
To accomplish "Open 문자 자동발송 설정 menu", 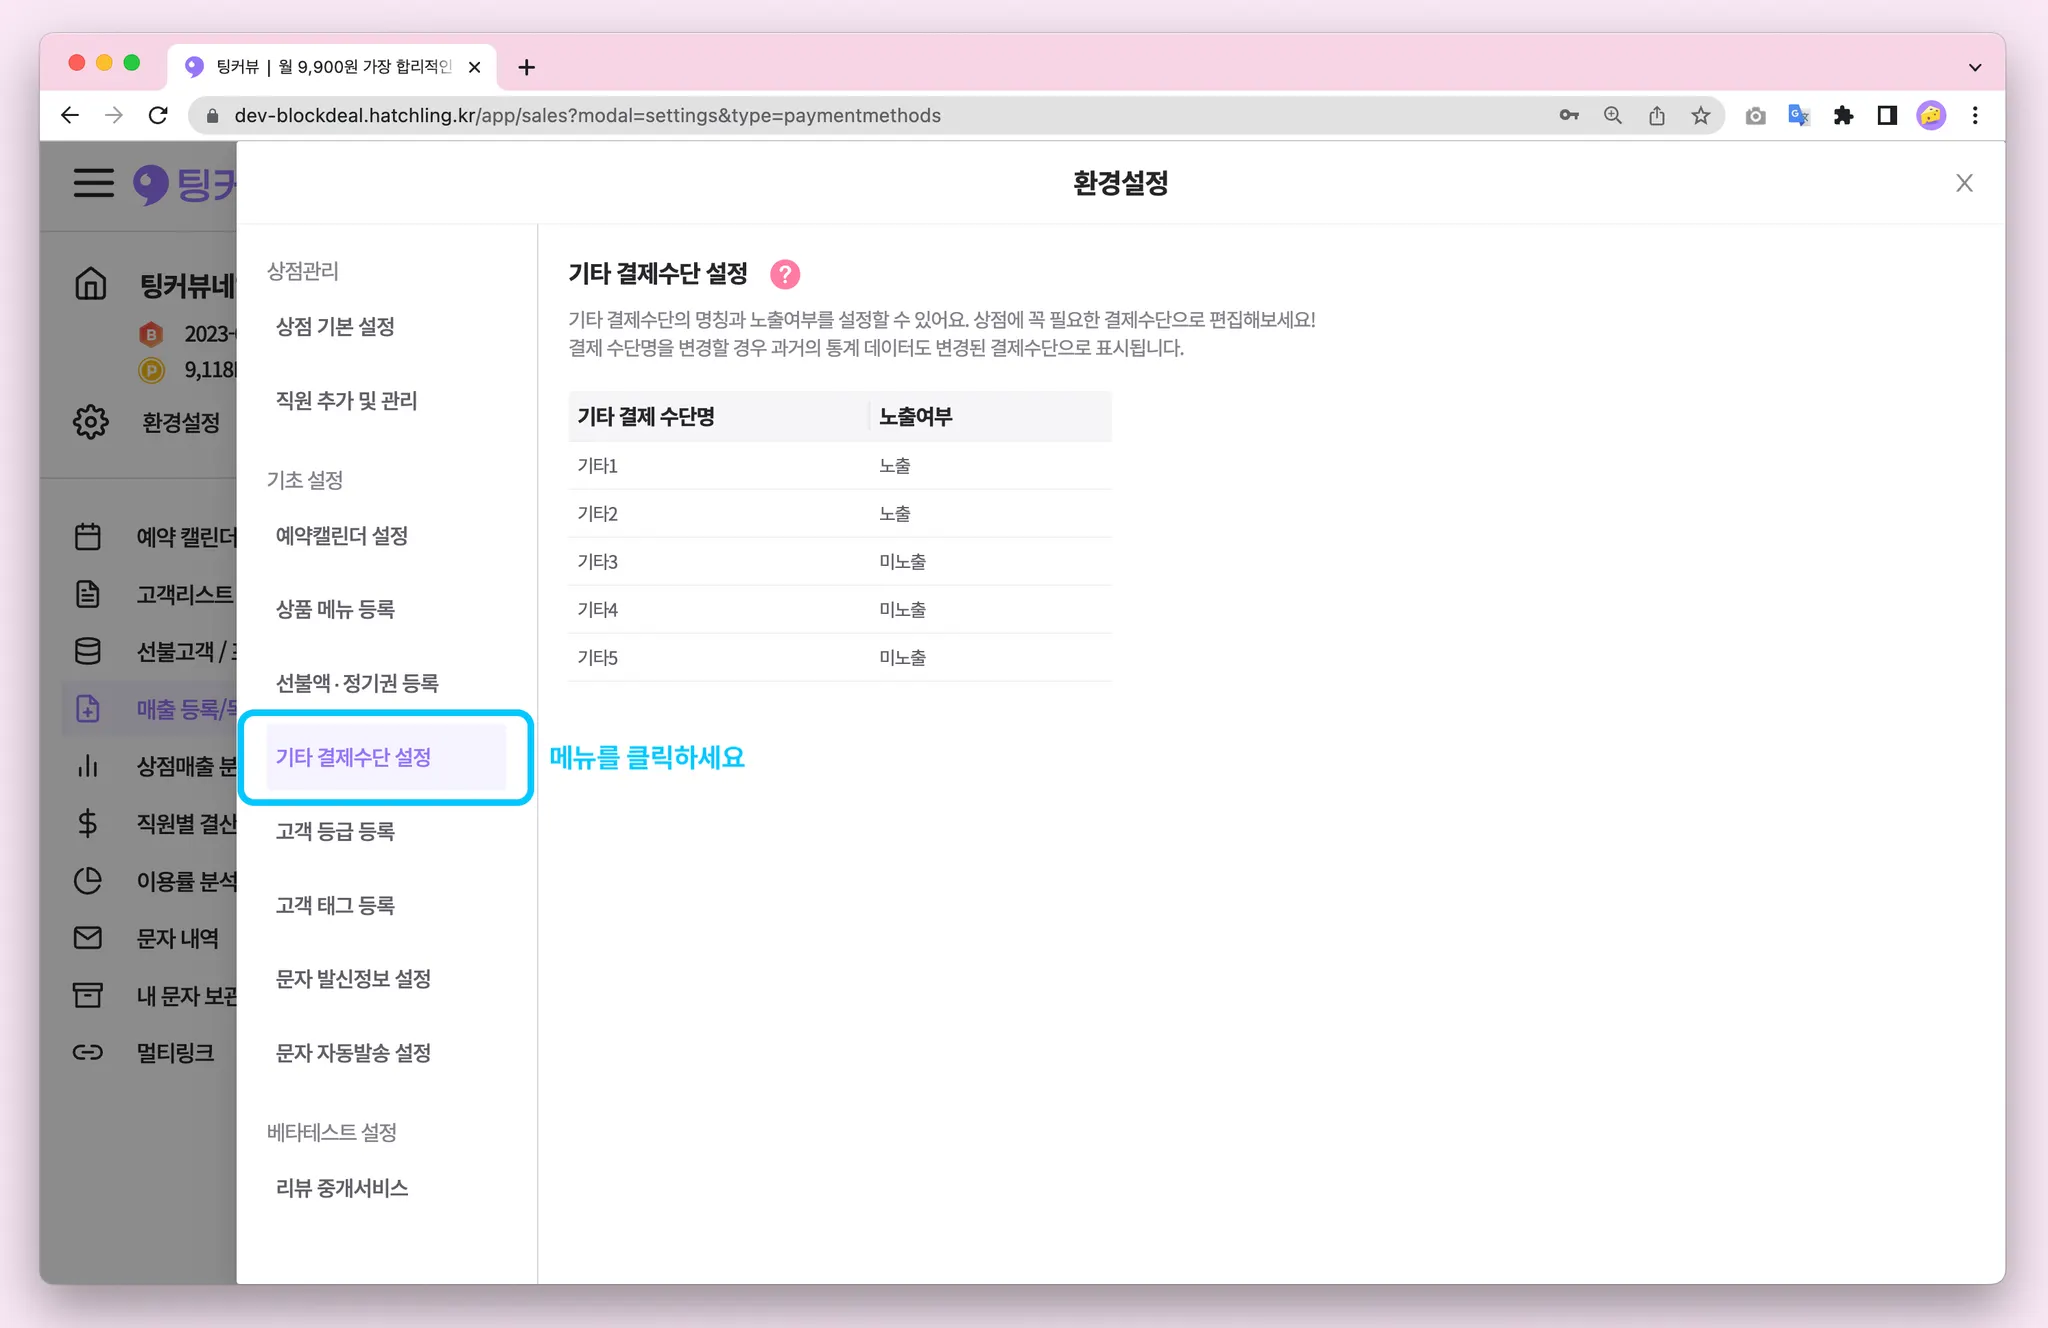I will [353, 1053].
